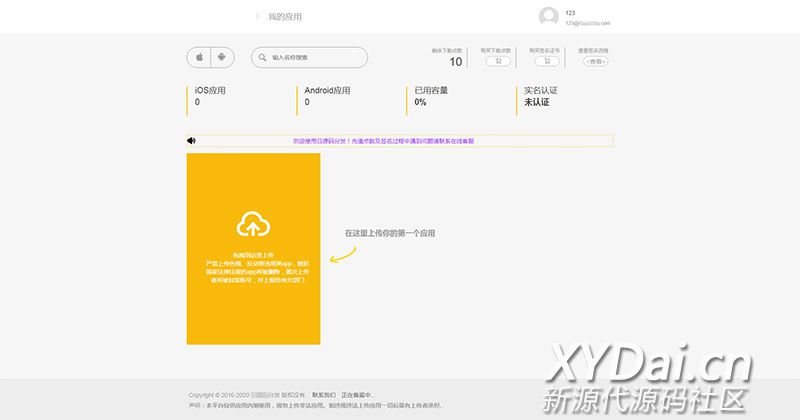Click the yellow upload area notice text
This screenshot has width=800, height=420.
pos(257,267)
